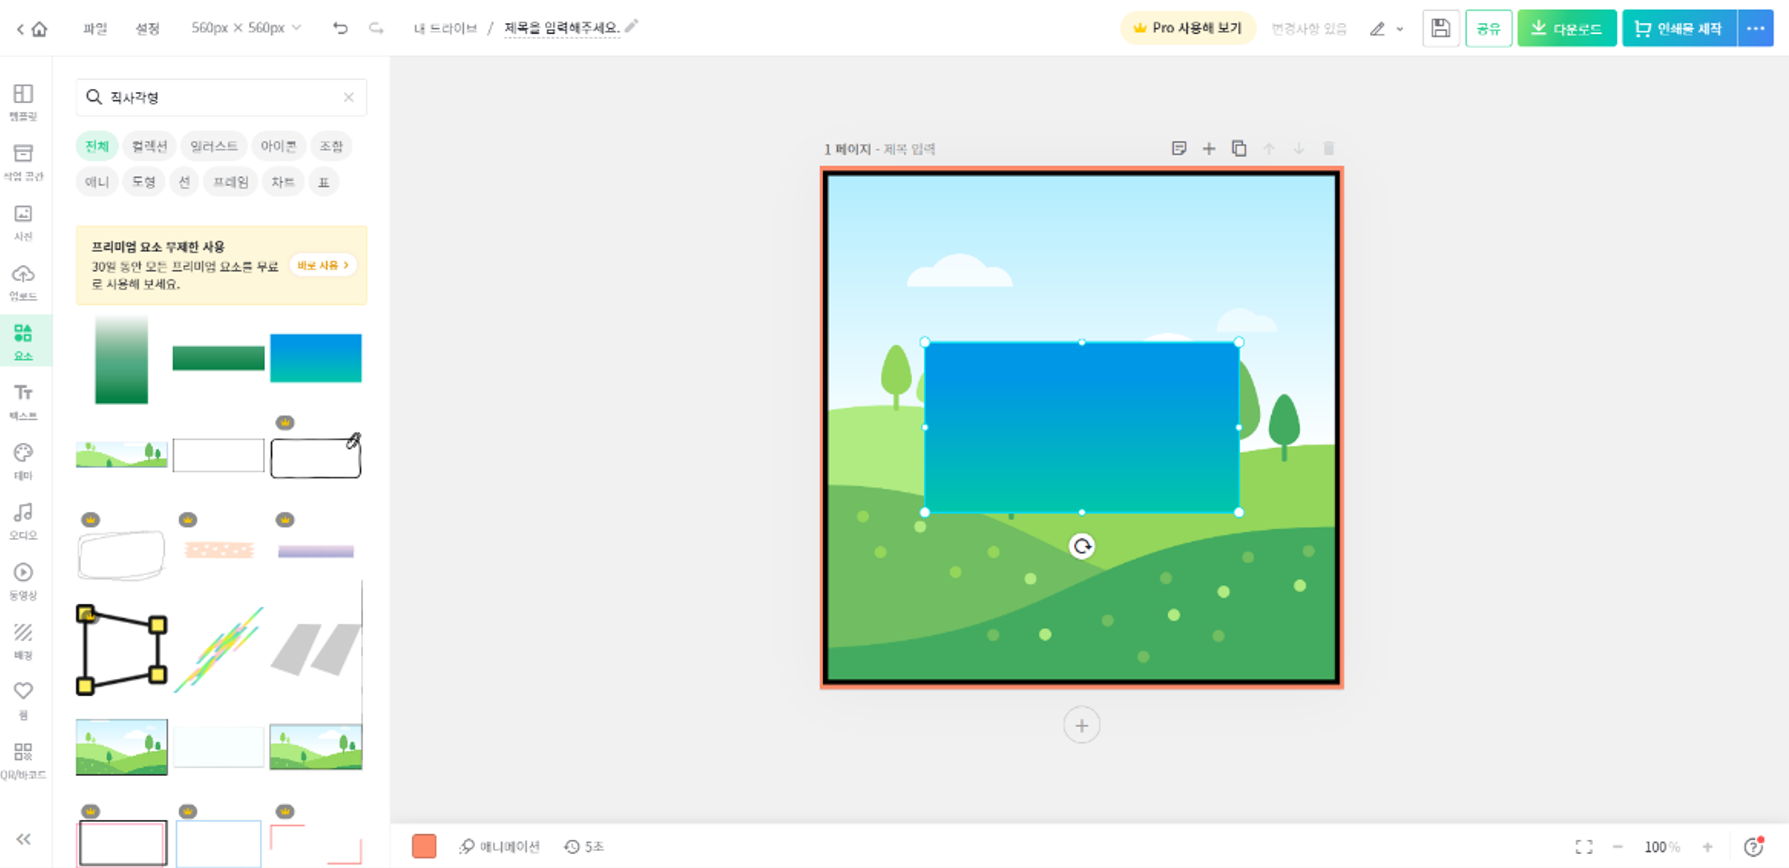This screenshot has width=1789, height=868.
Task: Enter fullscreen view with the expand icon
Action: 1584,847
